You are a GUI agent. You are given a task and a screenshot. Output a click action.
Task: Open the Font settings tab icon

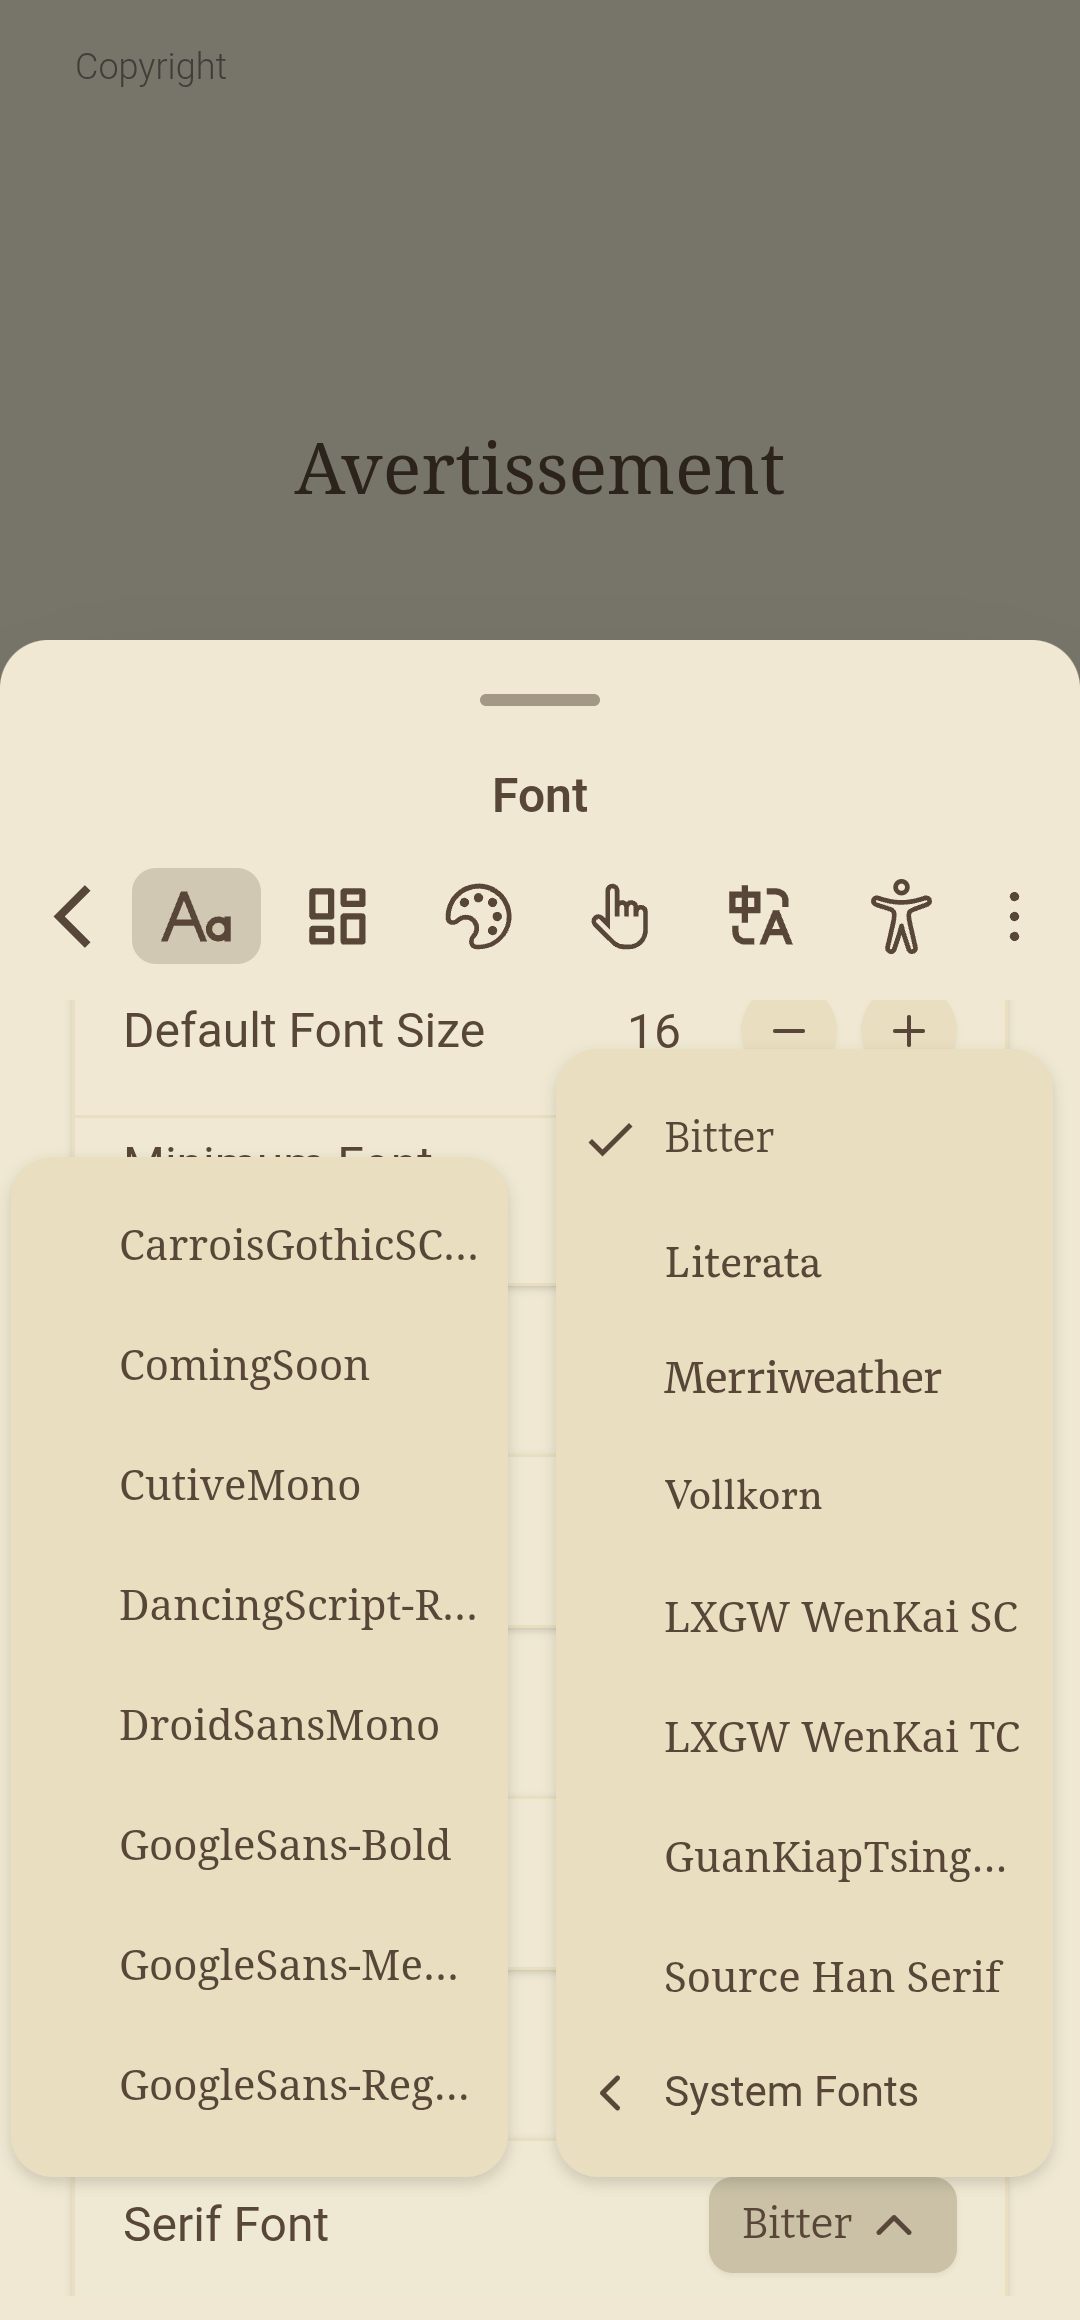click(197, 916)
